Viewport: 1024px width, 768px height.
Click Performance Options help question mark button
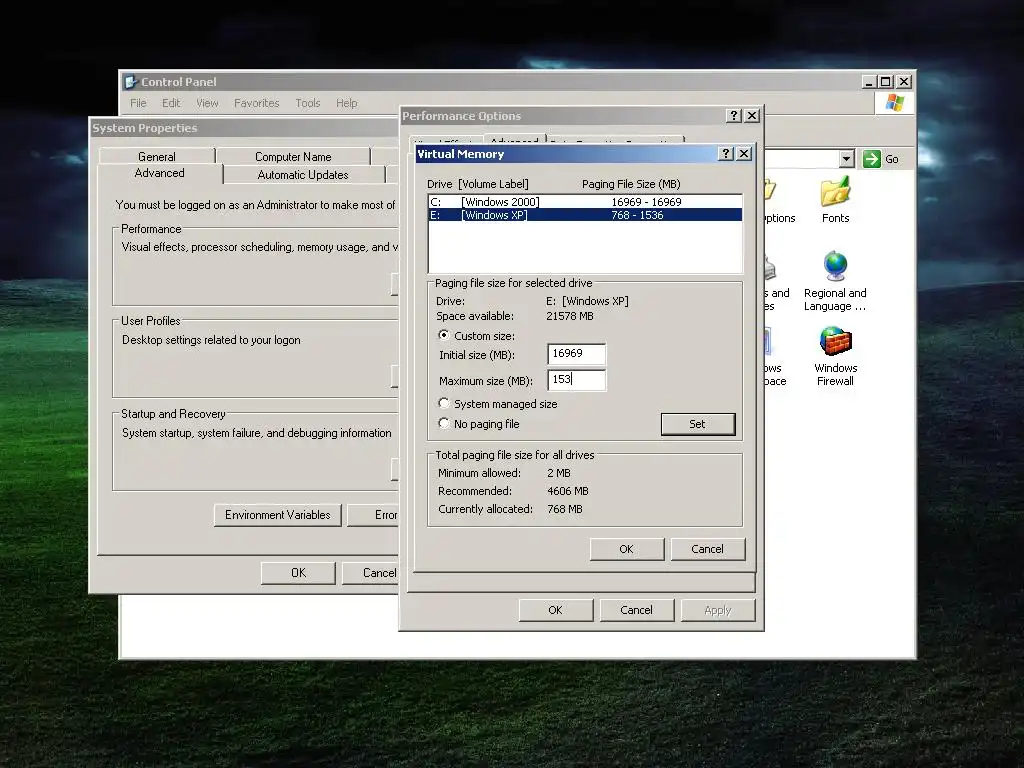pyautogui.click(x=734, y=116)
